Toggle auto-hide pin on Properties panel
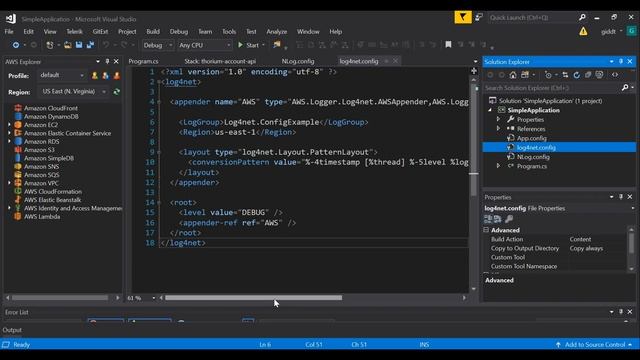 pos(621,197)
